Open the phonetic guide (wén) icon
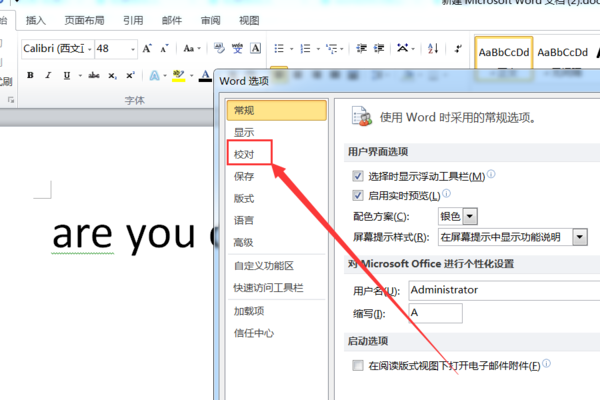Viewport: 600px width, 400px height. click(x=237, y=49)
